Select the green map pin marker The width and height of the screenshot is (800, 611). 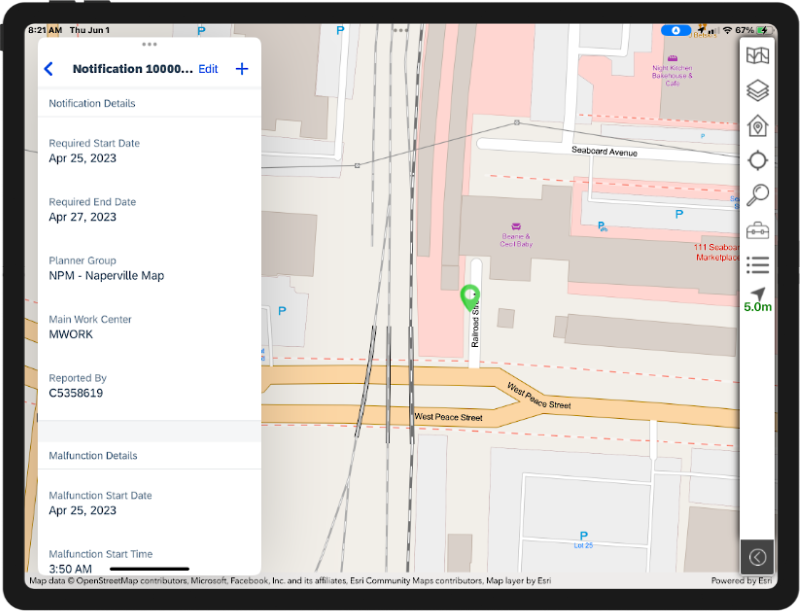468,297
